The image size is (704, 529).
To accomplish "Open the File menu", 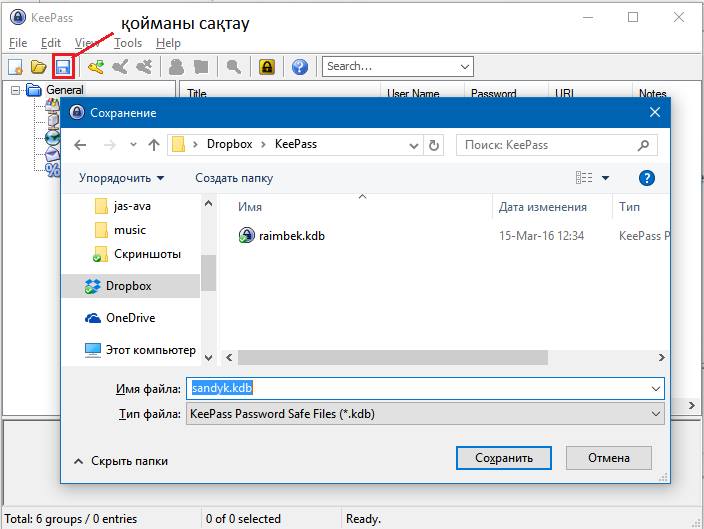I will tap(18, 43).
